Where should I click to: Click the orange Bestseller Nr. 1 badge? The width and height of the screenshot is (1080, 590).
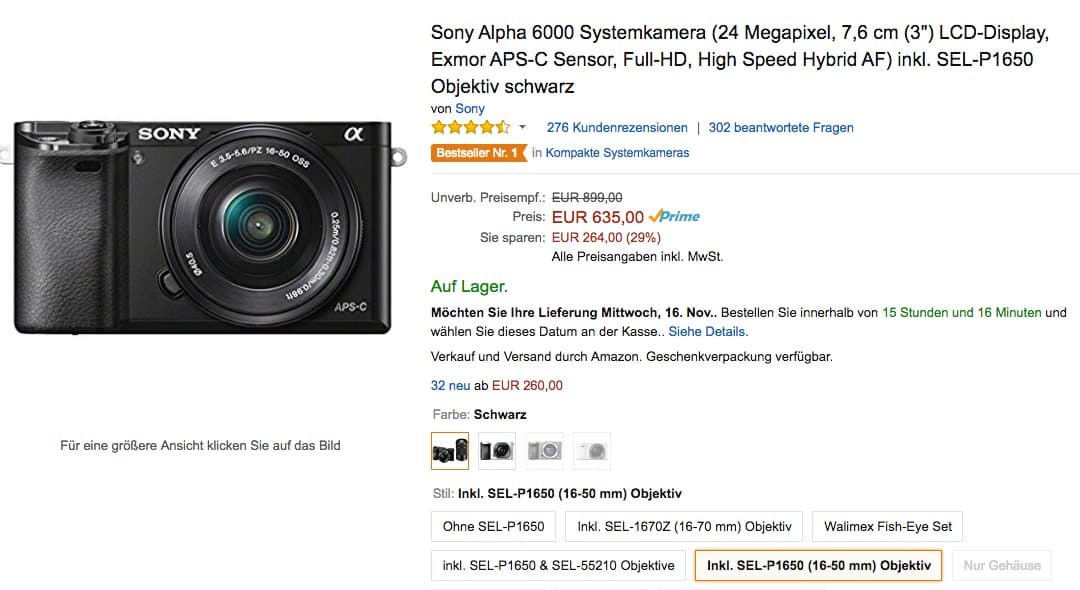click(478, 153)
